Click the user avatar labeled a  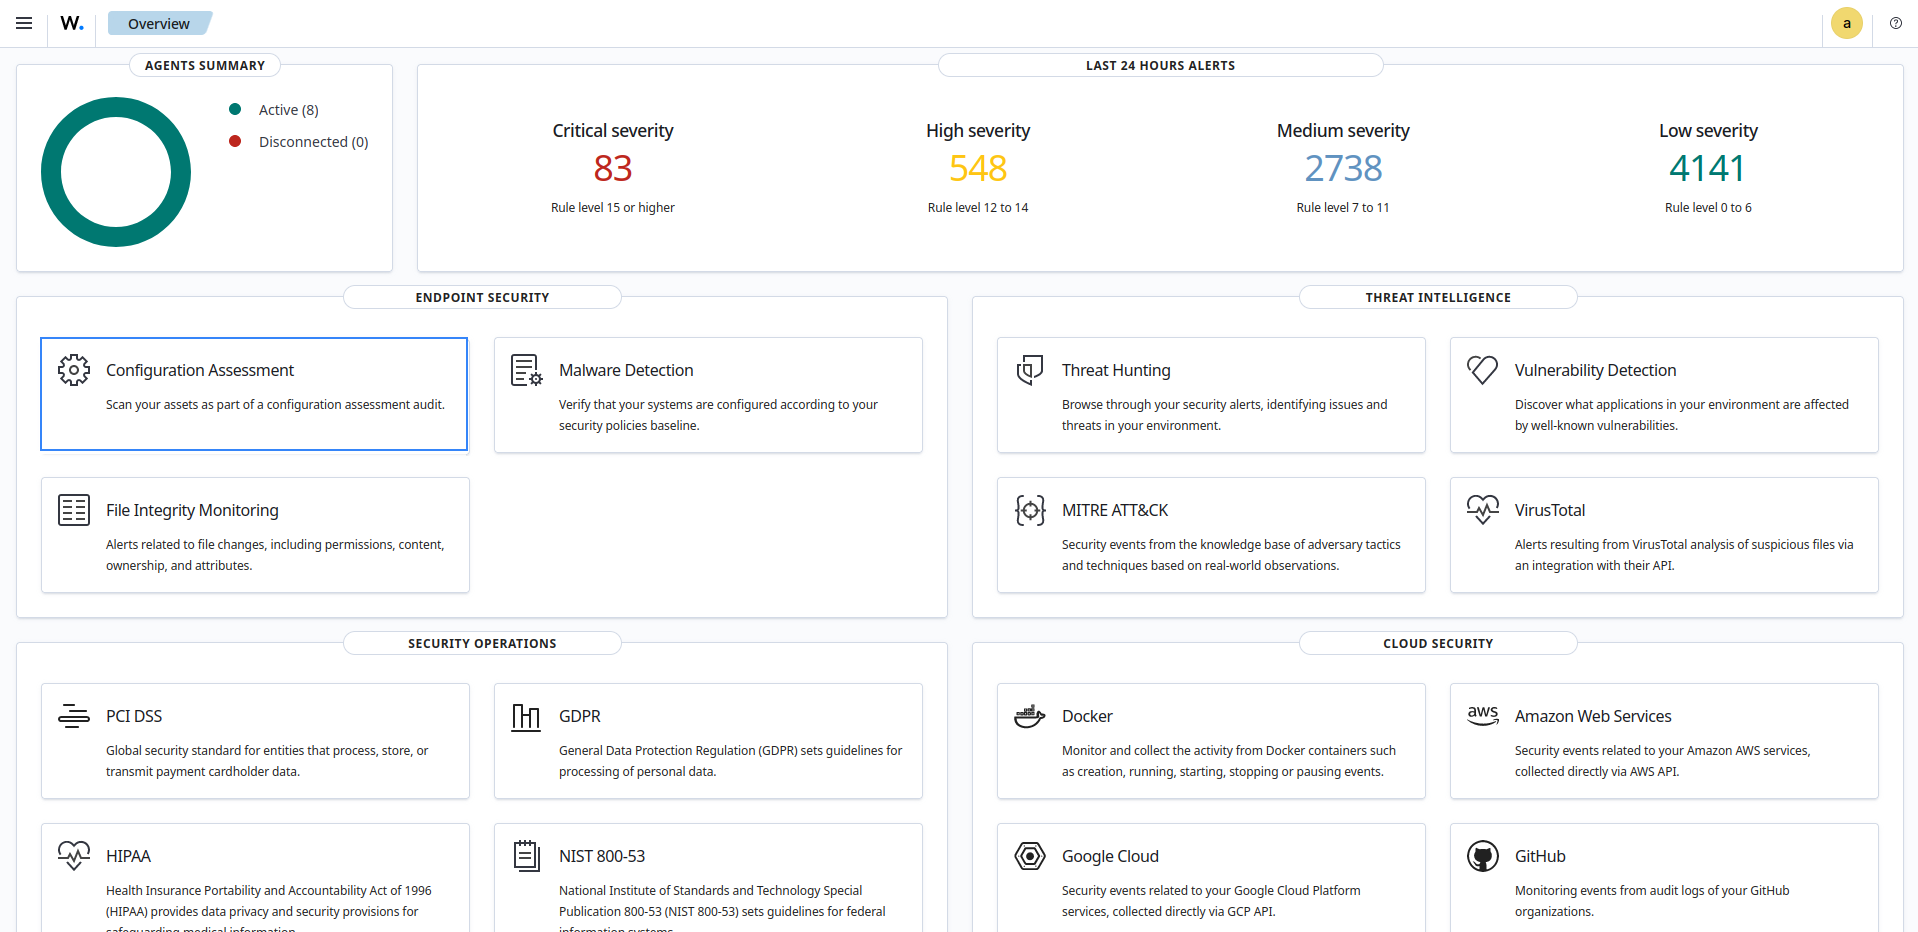[x=1846, y=23]
